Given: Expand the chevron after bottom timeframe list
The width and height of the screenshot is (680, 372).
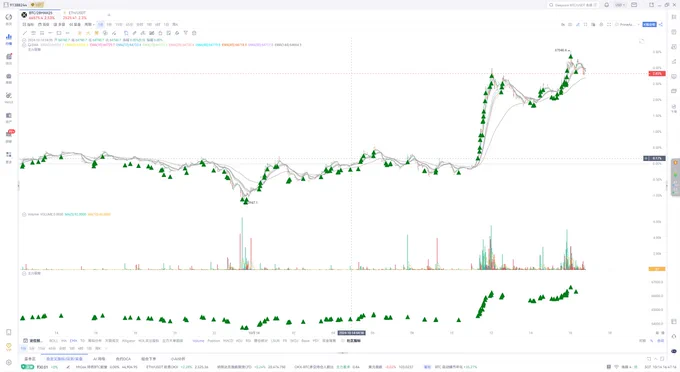Looking at the screenshot, I should coord(106,348).
